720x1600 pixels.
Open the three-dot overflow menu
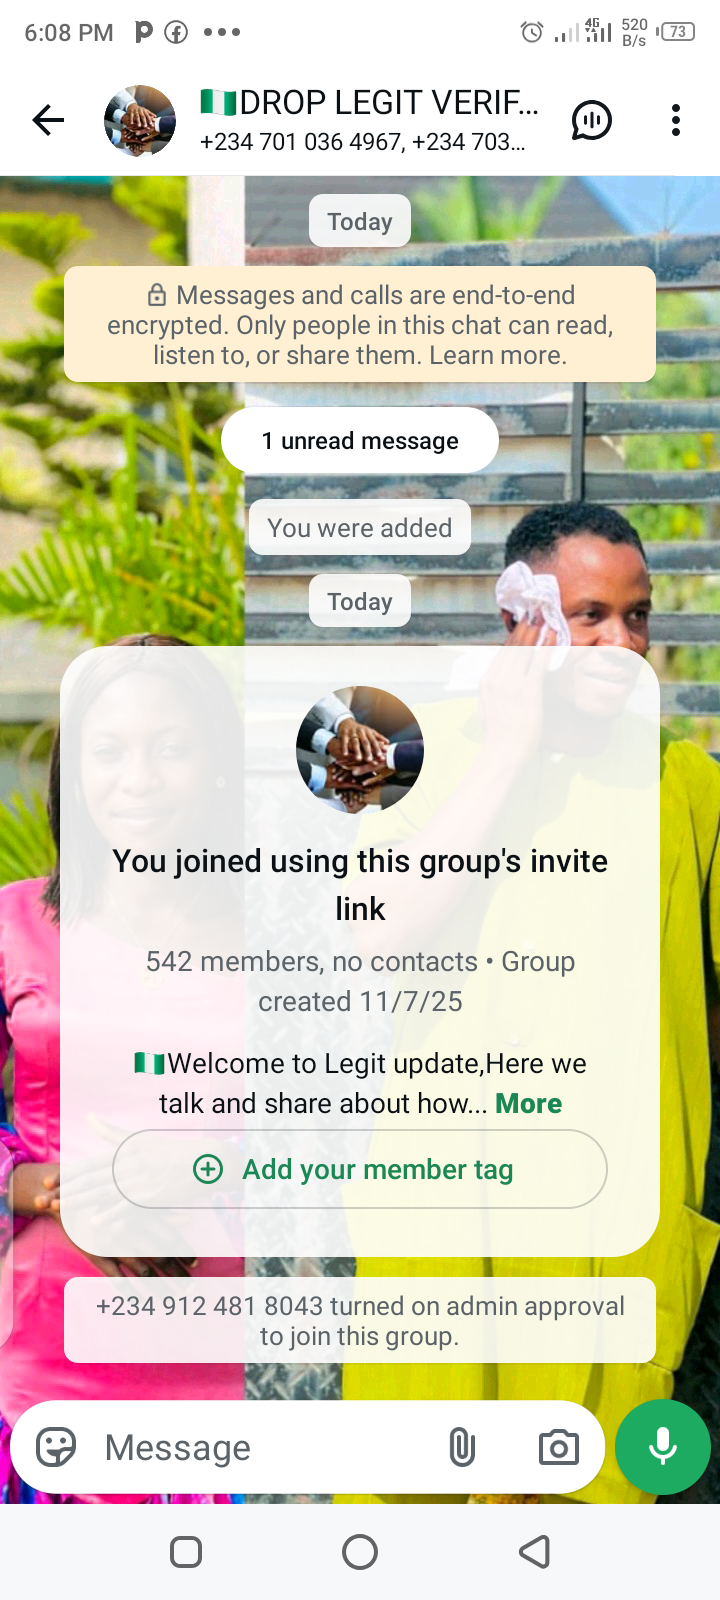click(676, 120)
